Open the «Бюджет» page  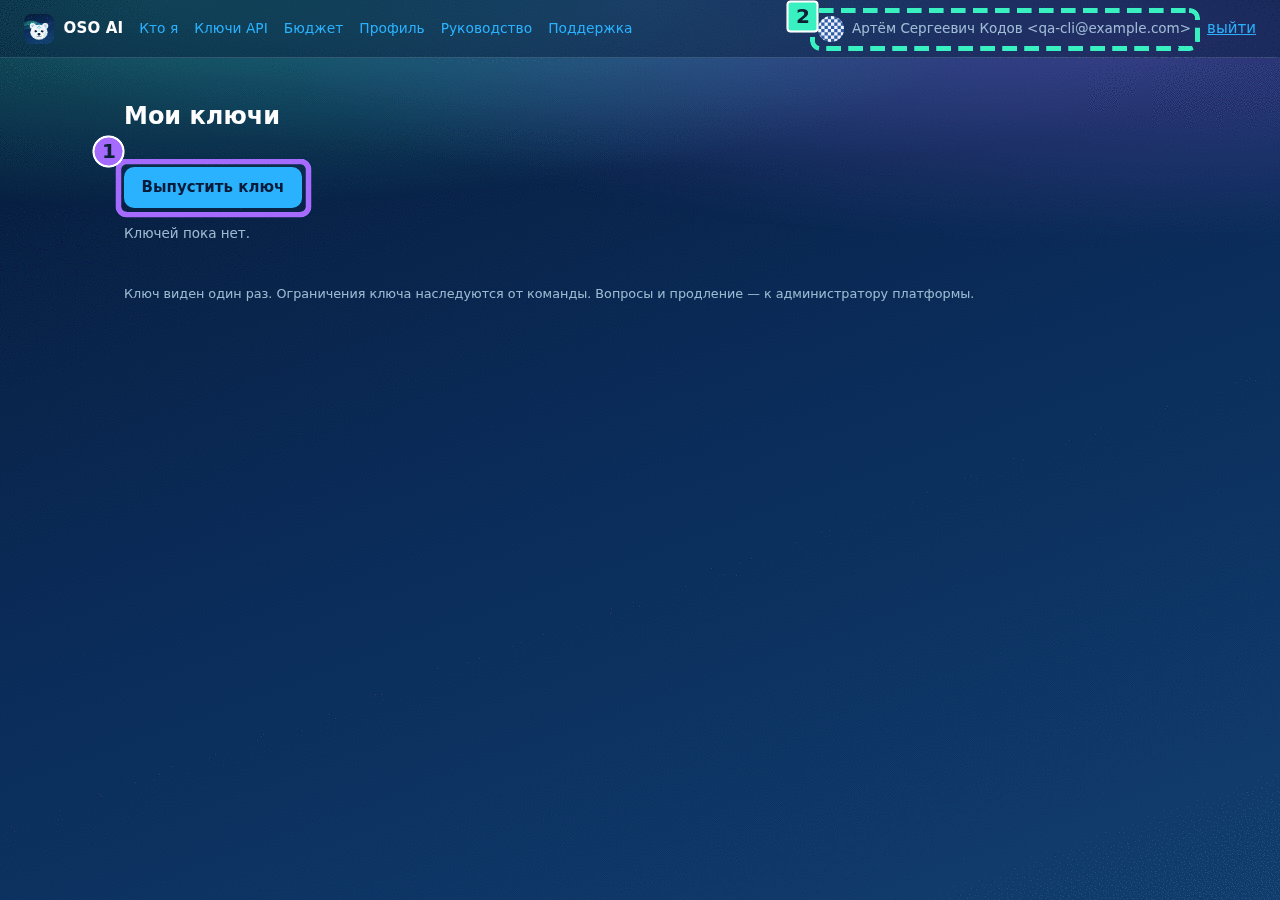point(313,28)
